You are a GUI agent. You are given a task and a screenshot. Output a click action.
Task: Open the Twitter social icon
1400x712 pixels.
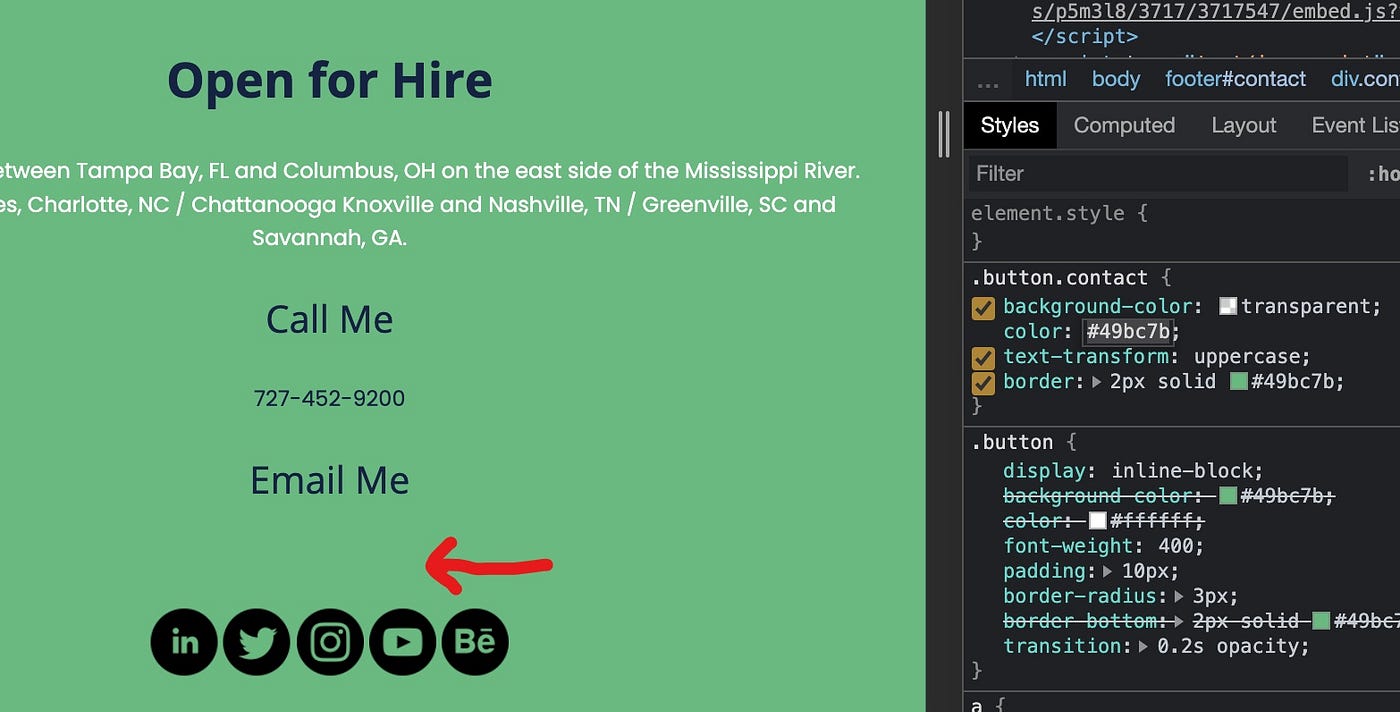pyautogui.click(x=257, y=642)
